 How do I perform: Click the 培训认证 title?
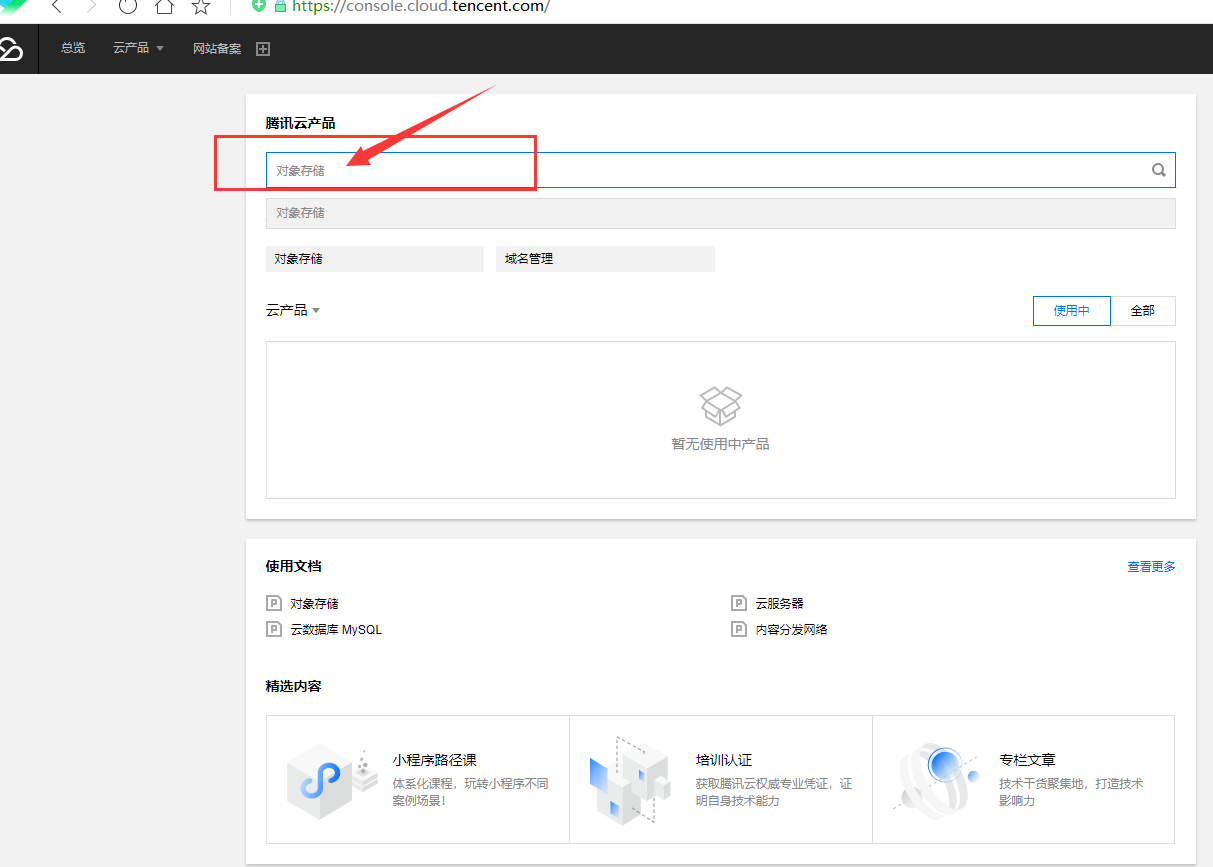[x=724, y=760]
